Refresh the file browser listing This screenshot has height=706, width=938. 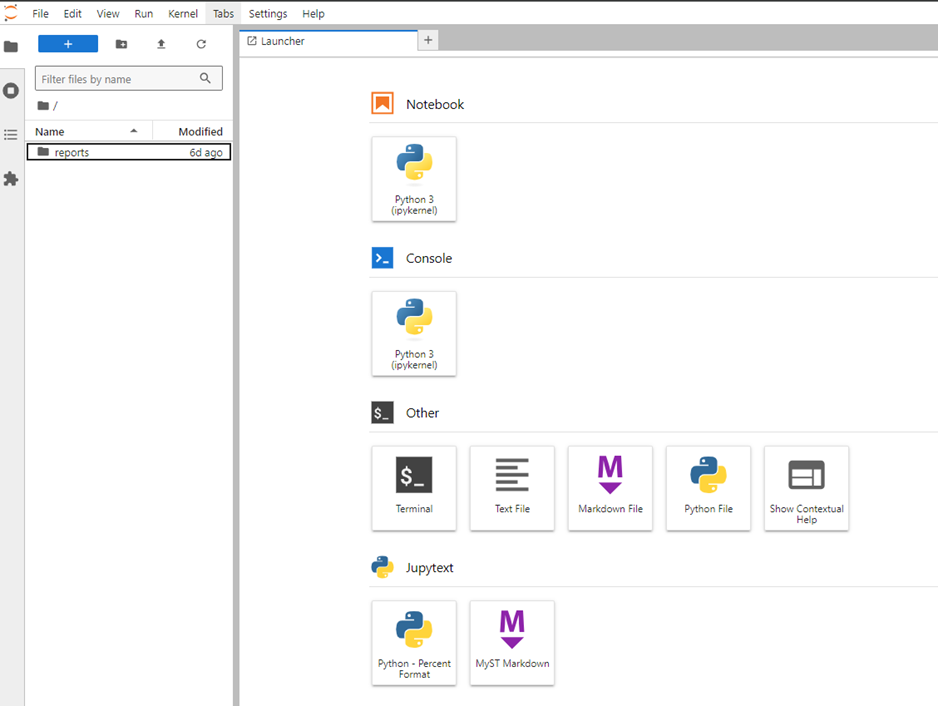(x=201, y=44)
